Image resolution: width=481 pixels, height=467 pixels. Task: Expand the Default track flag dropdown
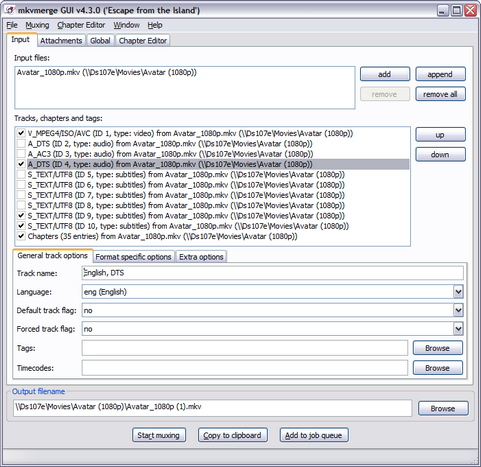point(458,310)
